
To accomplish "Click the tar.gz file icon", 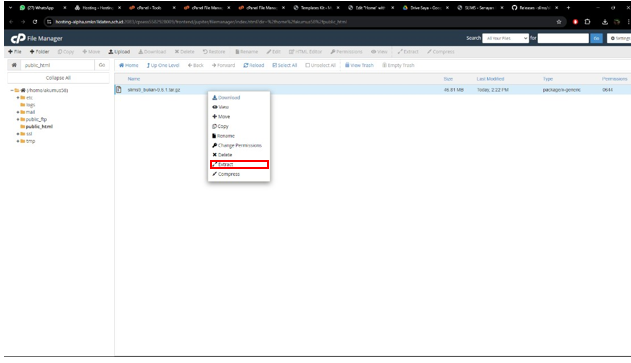I will 119,90.
